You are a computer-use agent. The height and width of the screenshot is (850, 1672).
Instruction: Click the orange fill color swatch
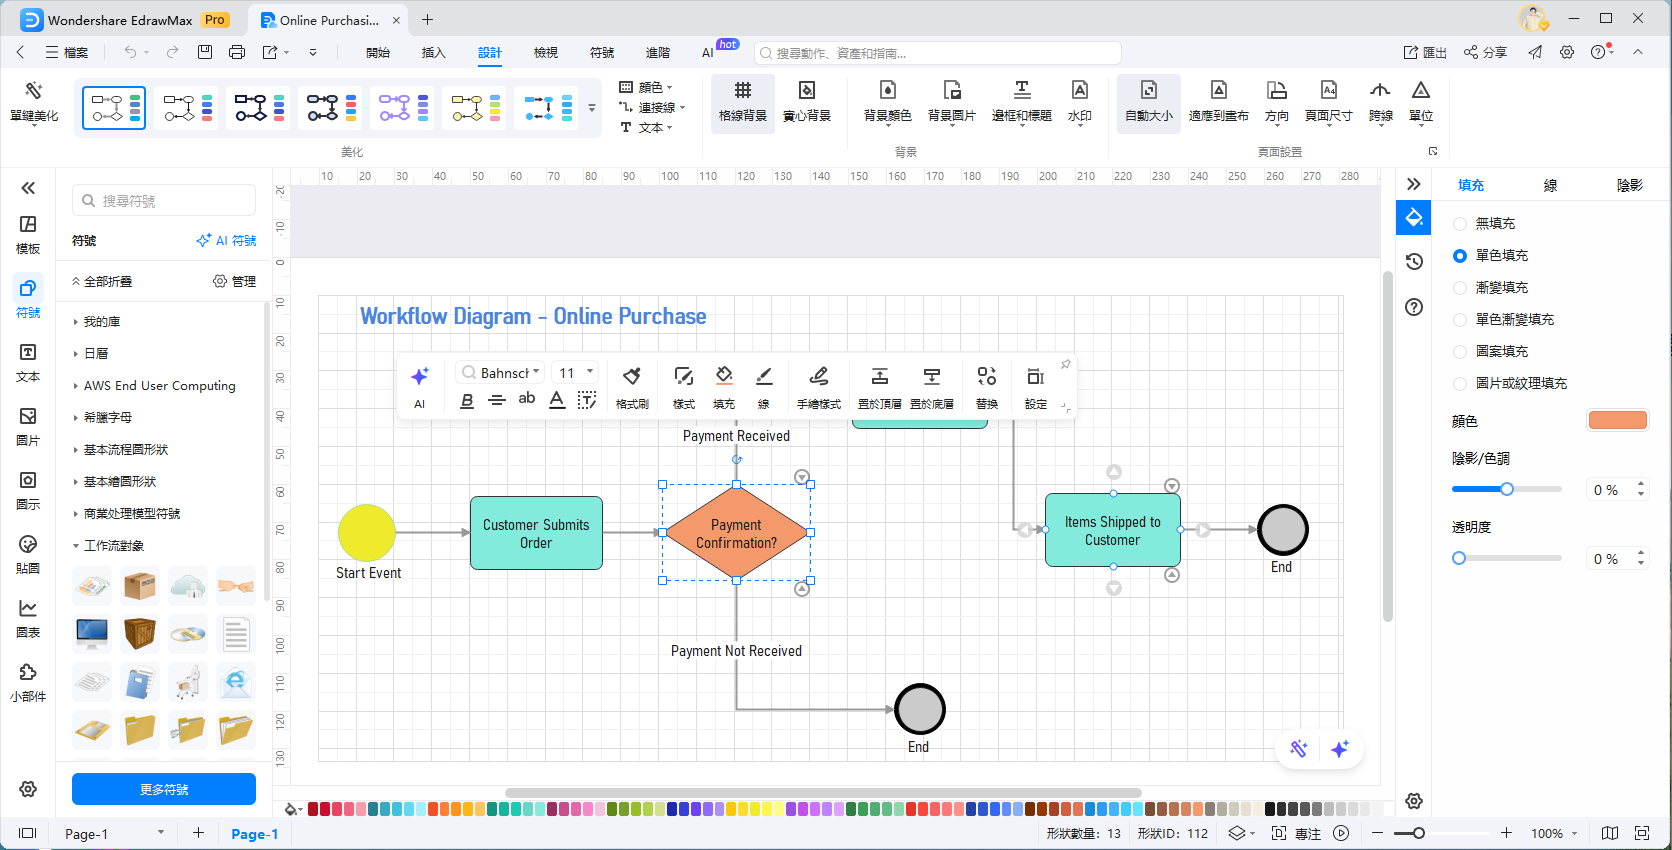[x=1617, y=421]
